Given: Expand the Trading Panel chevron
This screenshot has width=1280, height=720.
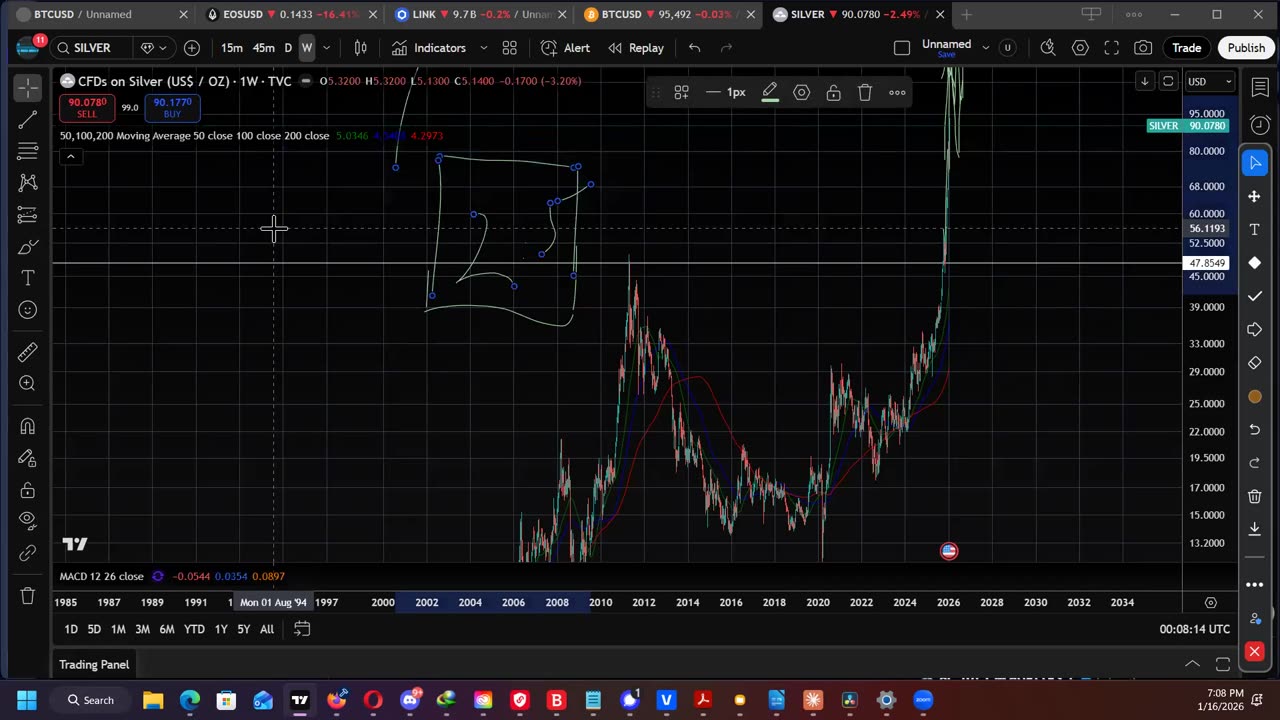Looking at the screenshot, I should coord(1192,664).
